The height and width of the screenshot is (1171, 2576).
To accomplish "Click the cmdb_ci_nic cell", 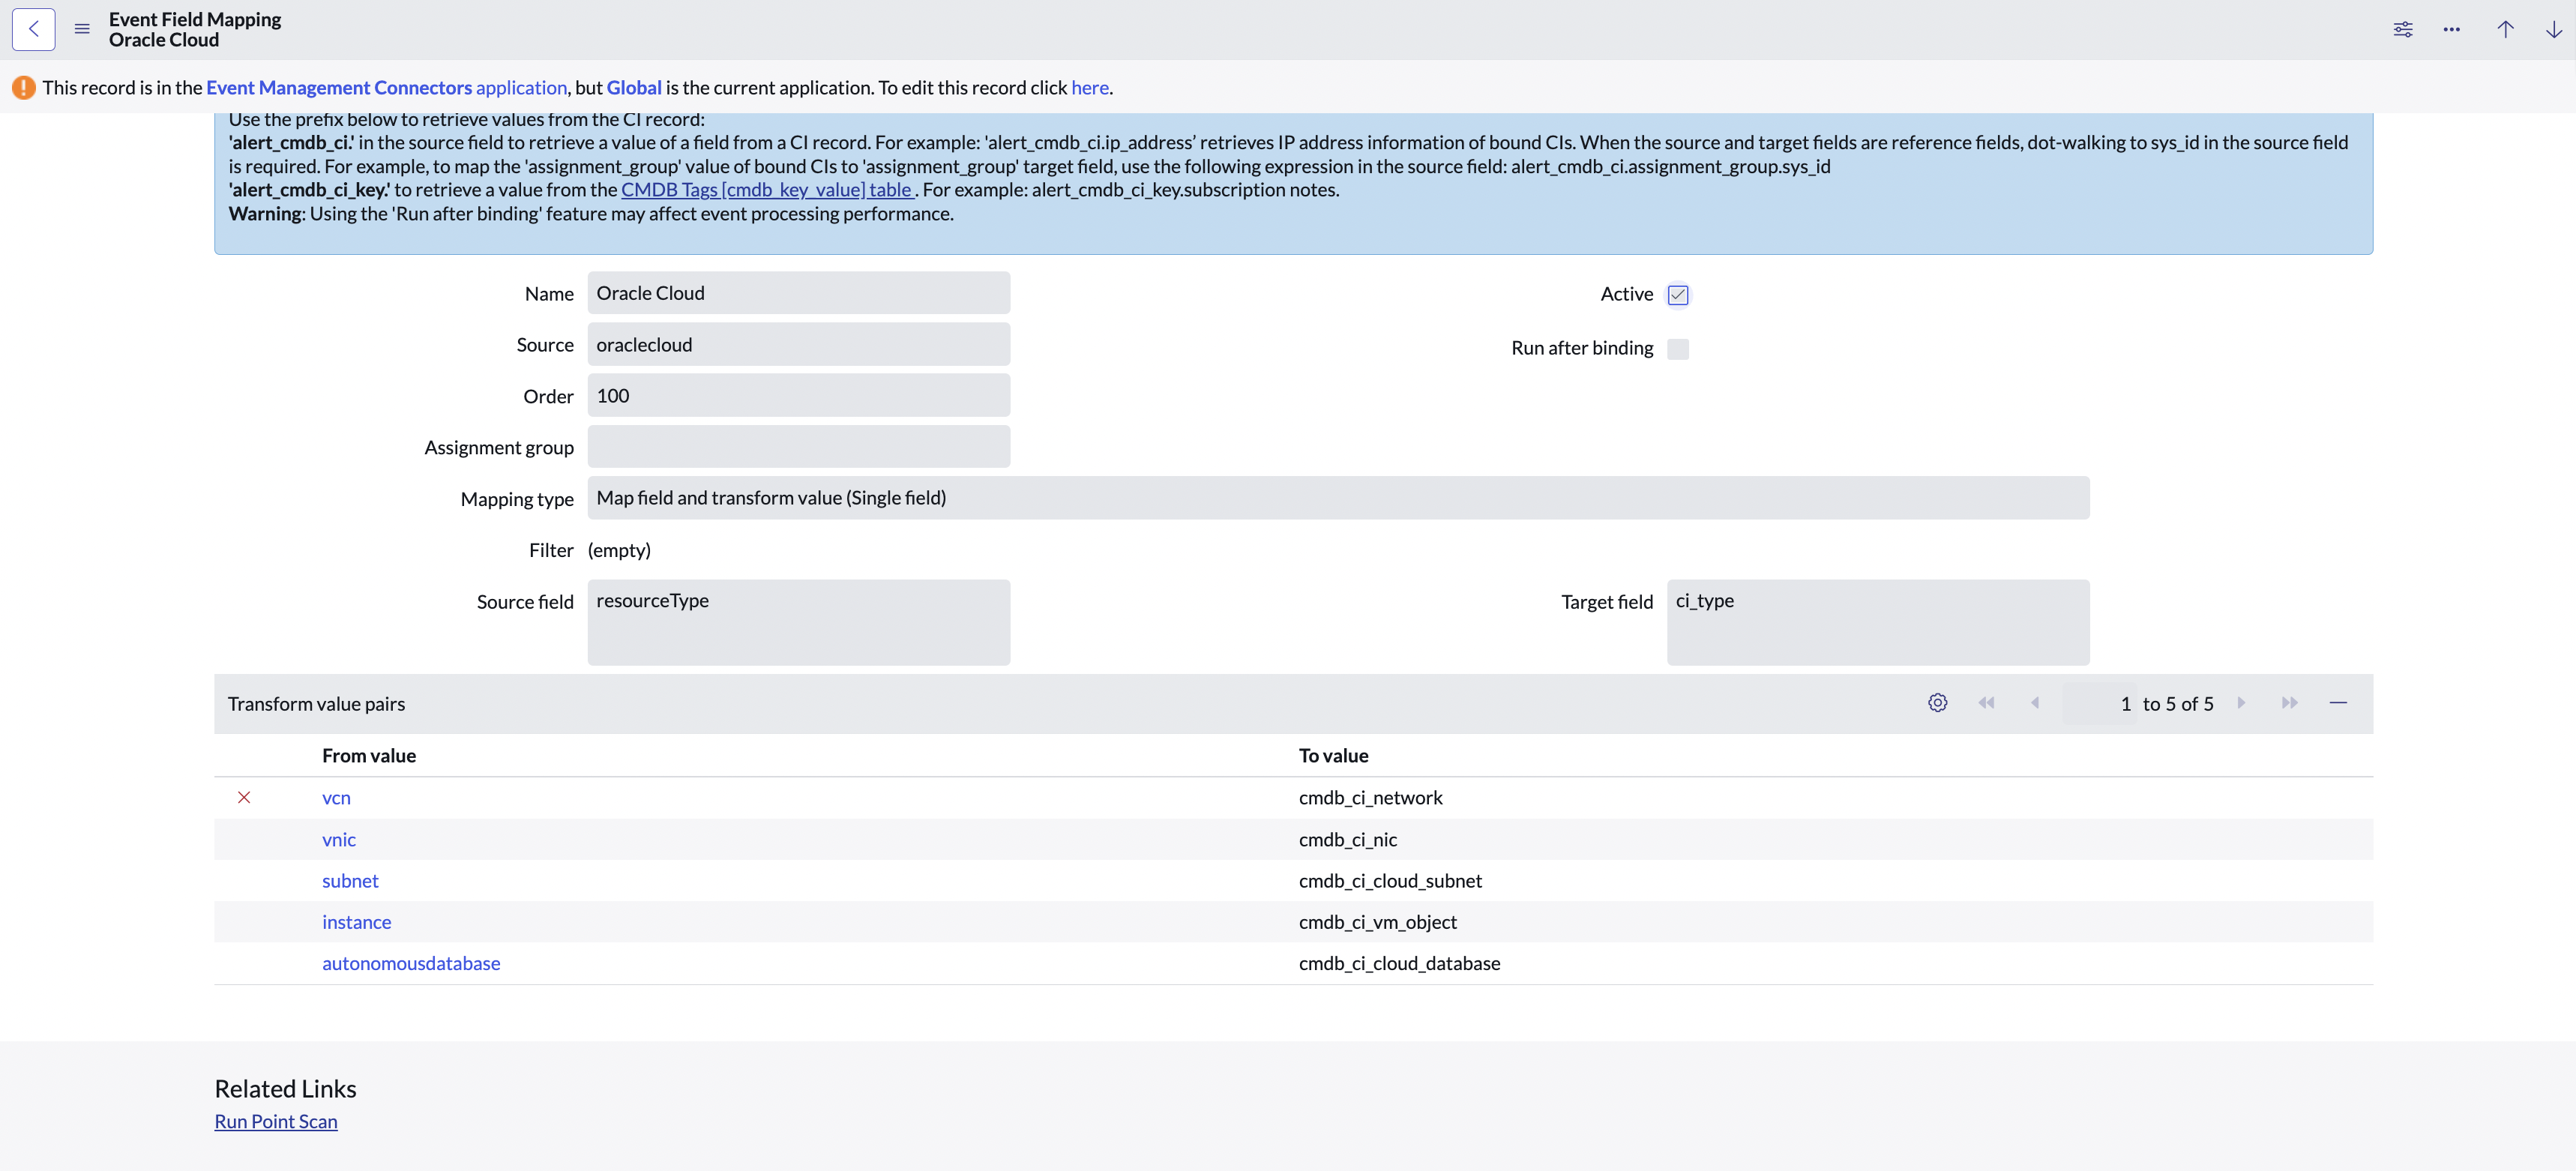I will [1348, 840].
